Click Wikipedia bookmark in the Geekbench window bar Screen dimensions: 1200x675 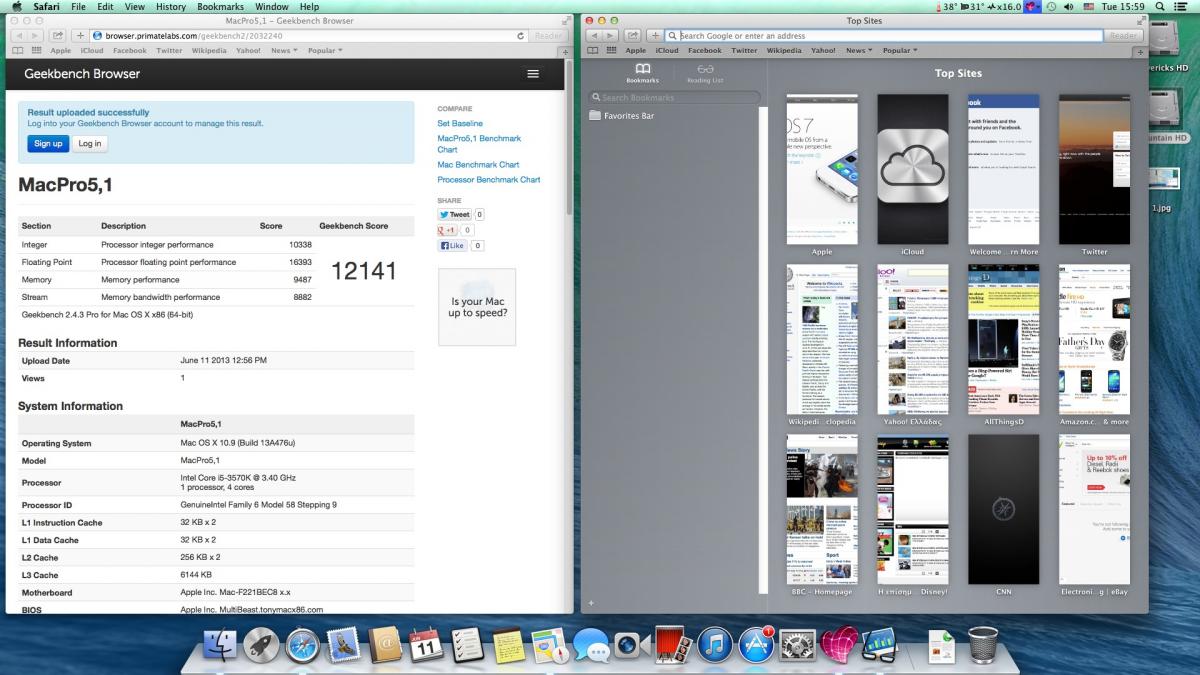209,50
